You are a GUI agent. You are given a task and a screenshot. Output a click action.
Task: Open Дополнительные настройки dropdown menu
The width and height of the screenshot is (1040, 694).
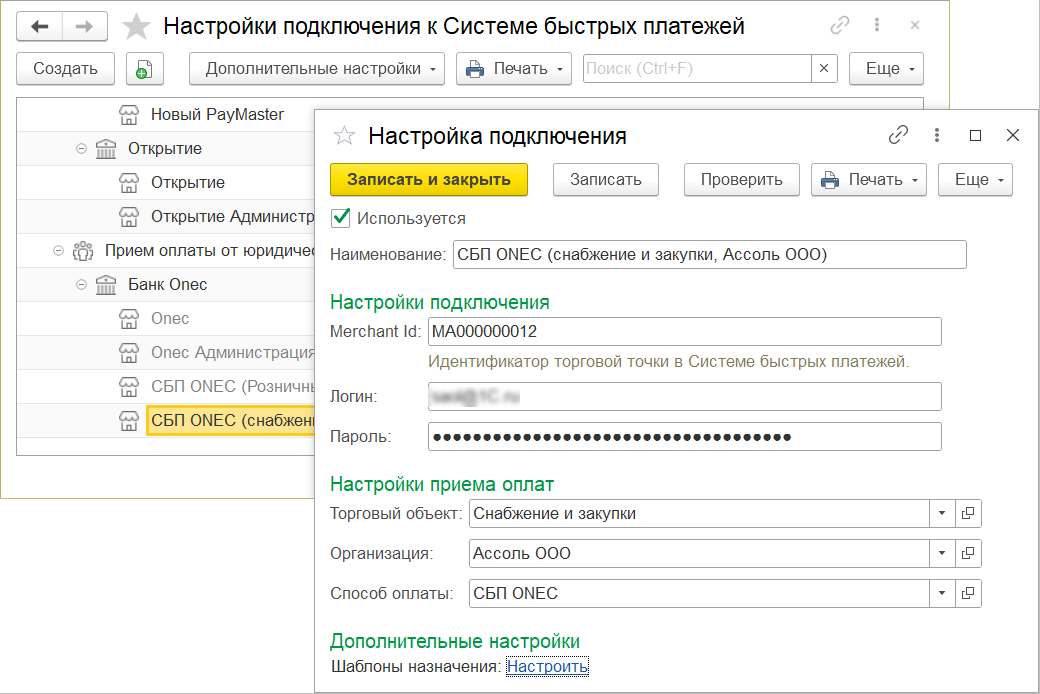(317, 69)
